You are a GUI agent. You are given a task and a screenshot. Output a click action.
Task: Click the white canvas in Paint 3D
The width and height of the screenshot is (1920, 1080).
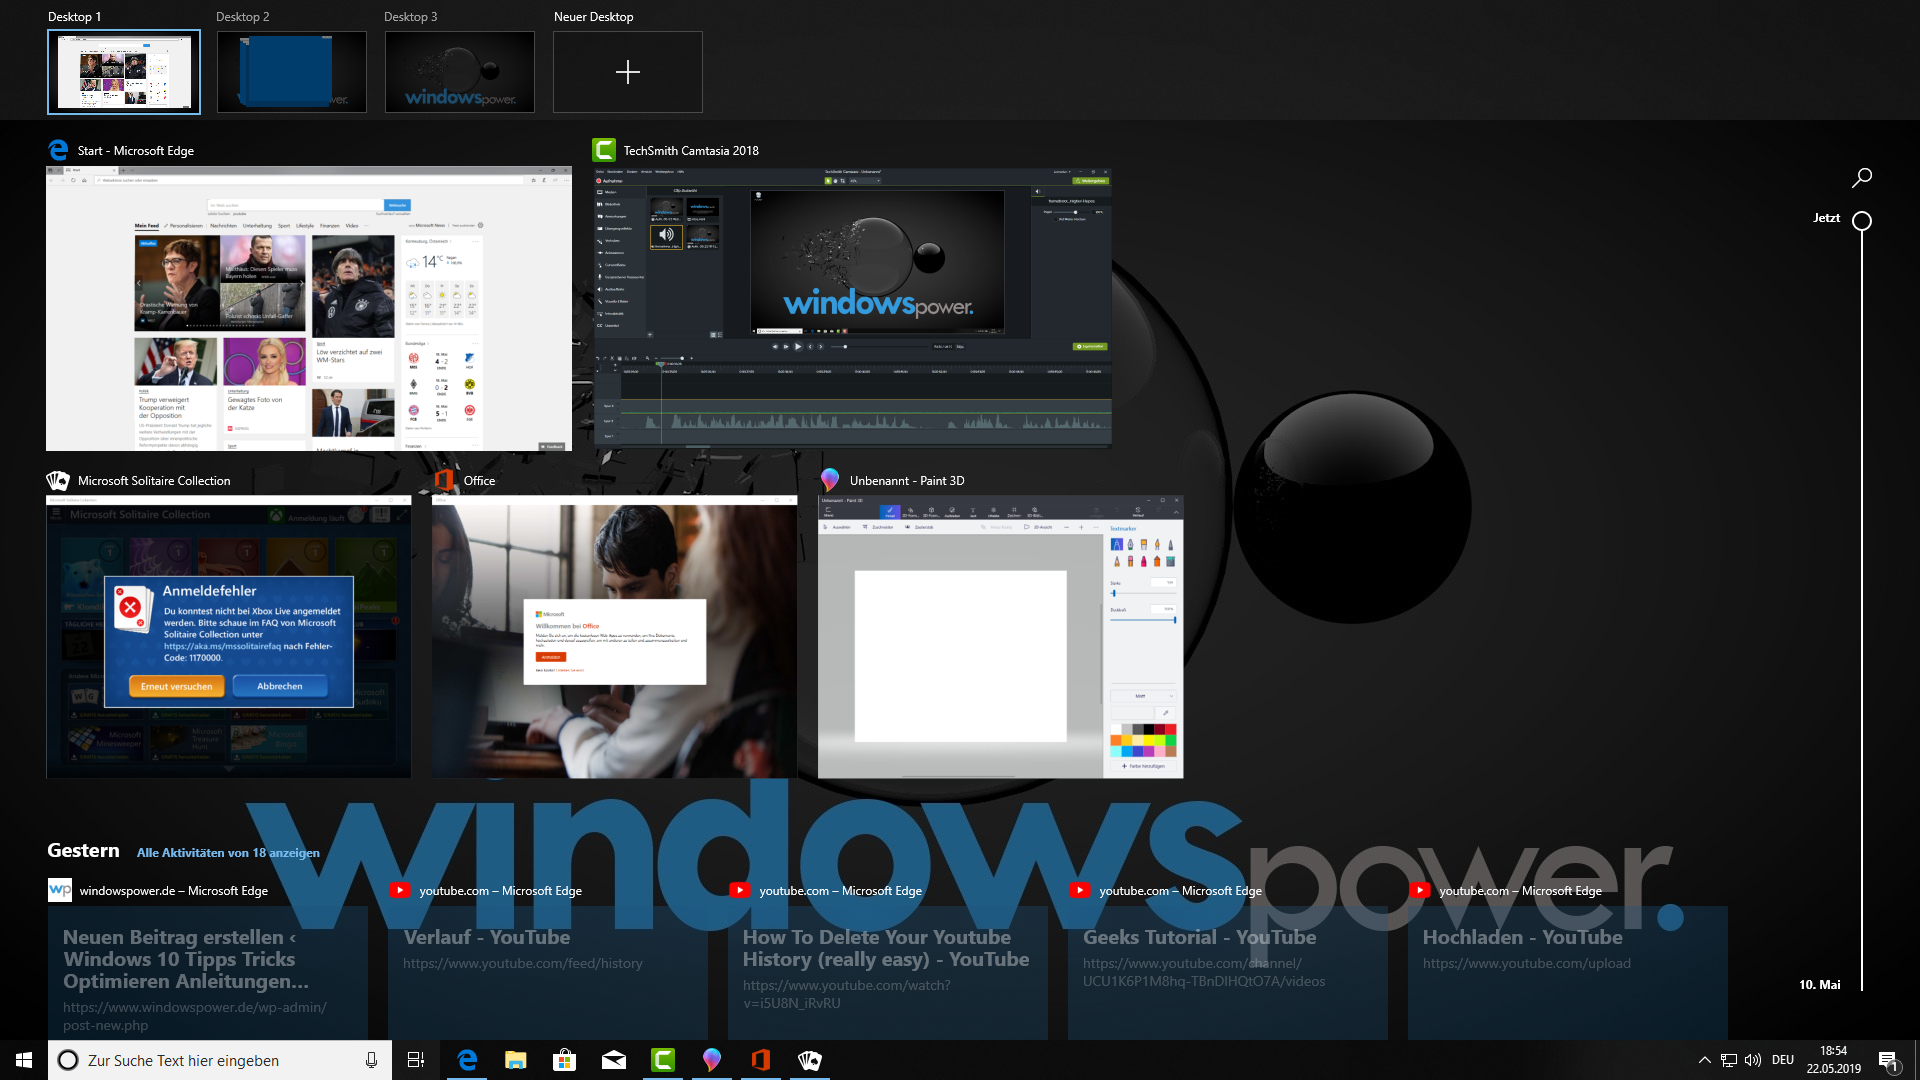(x=960, y=656)
